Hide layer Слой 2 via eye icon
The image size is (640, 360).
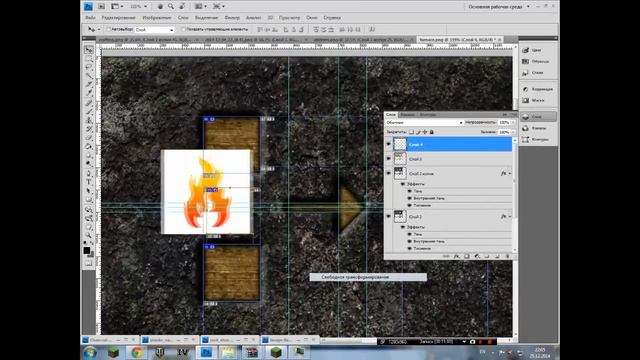click(x=389, y=216)
